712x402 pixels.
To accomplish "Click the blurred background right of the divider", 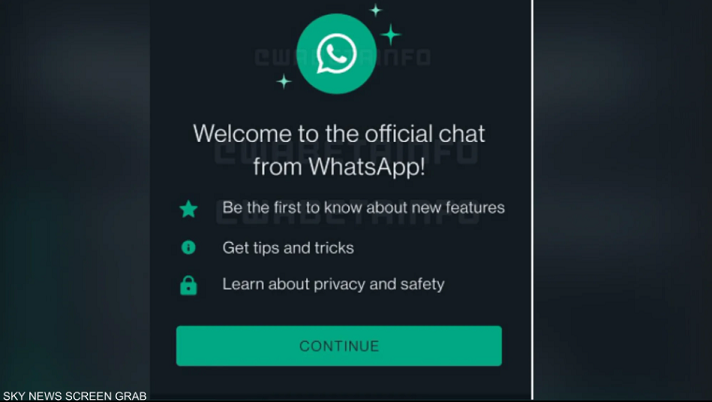I will pos(623,200).
